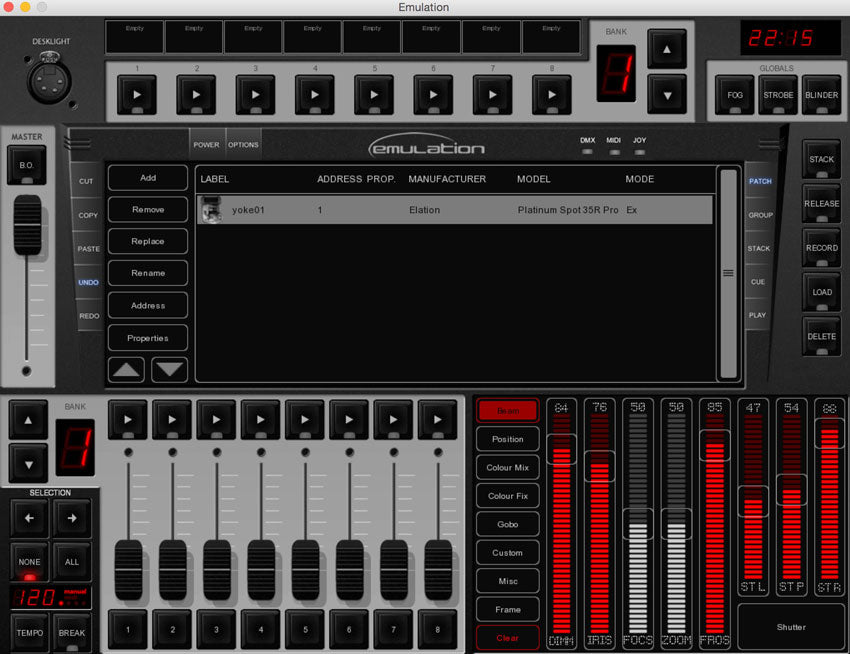Click Add to patch a new fixture
Image resolution: width=850 pixels, height=654 pixels.
[147, 177]
